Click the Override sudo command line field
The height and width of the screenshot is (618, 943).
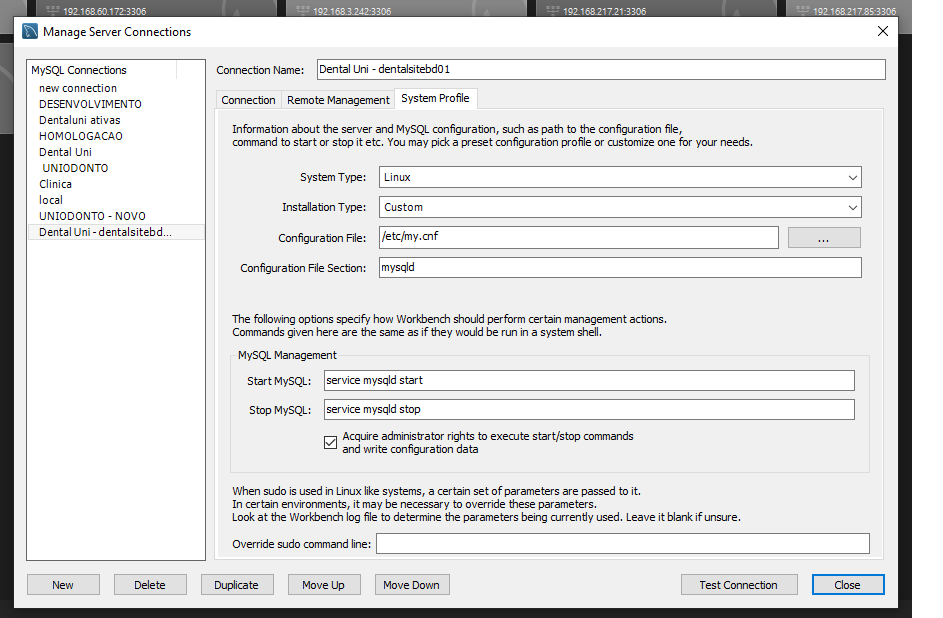[x=622, y=544]
